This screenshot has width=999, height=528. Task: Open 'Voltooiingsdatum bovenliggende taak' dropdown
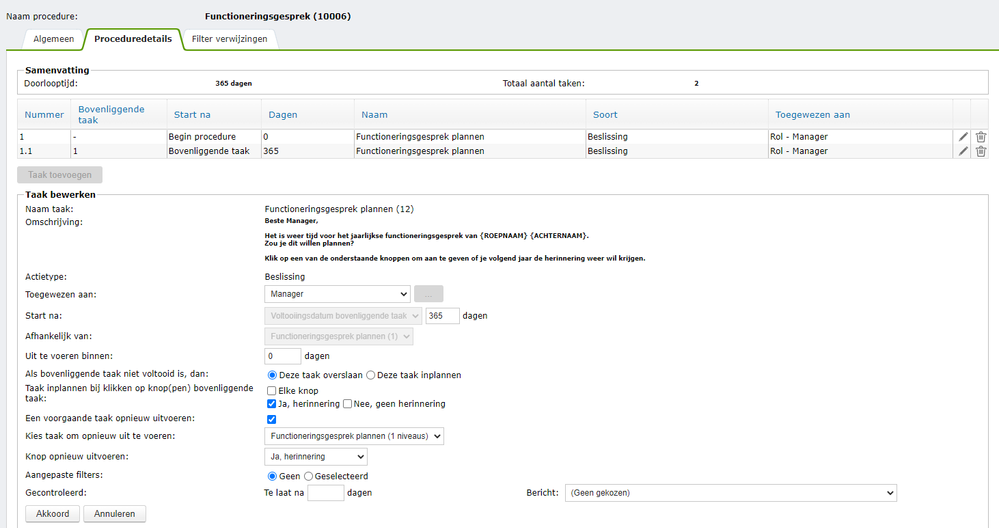pyautogui.click(x=343, y=315)
